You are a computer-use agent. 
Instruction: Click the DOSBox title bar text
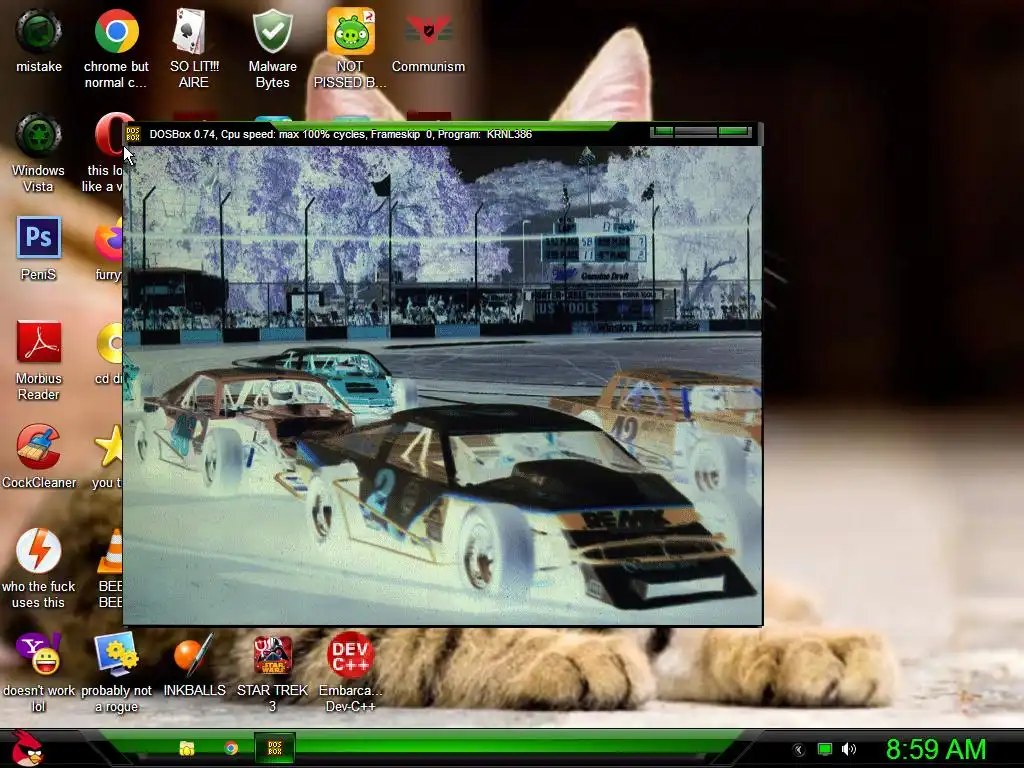(x=340, y=134)
